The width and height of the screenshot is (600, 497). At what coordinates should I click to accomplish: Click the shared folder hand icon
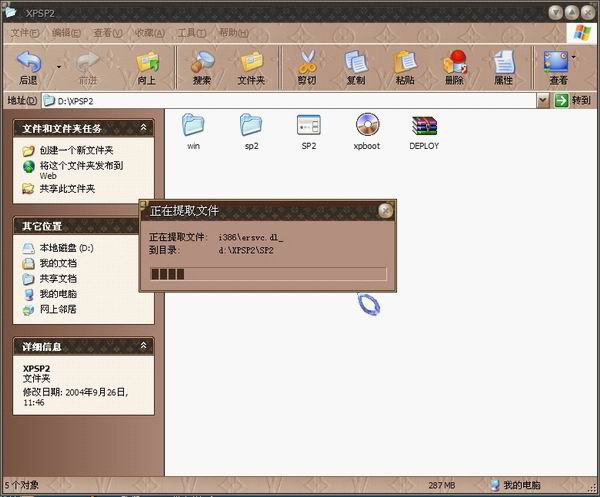click(28, 189)
